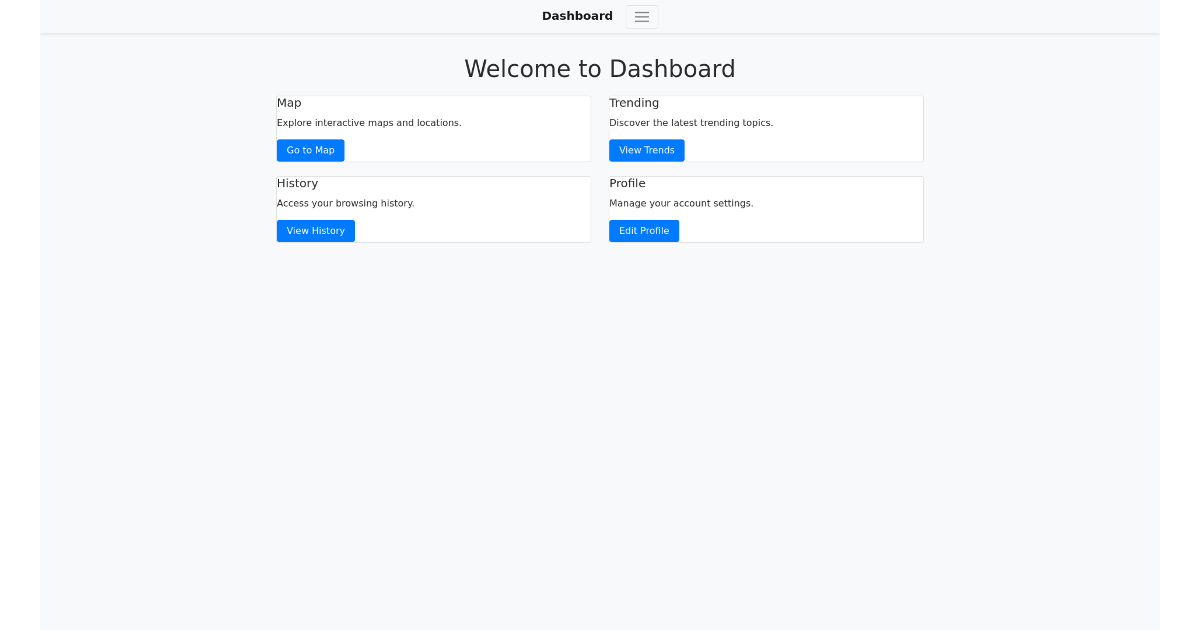The height and width of the screenshot is (630, 1200).
Task: Click the View Trends button
Action: tap(646, 150)
